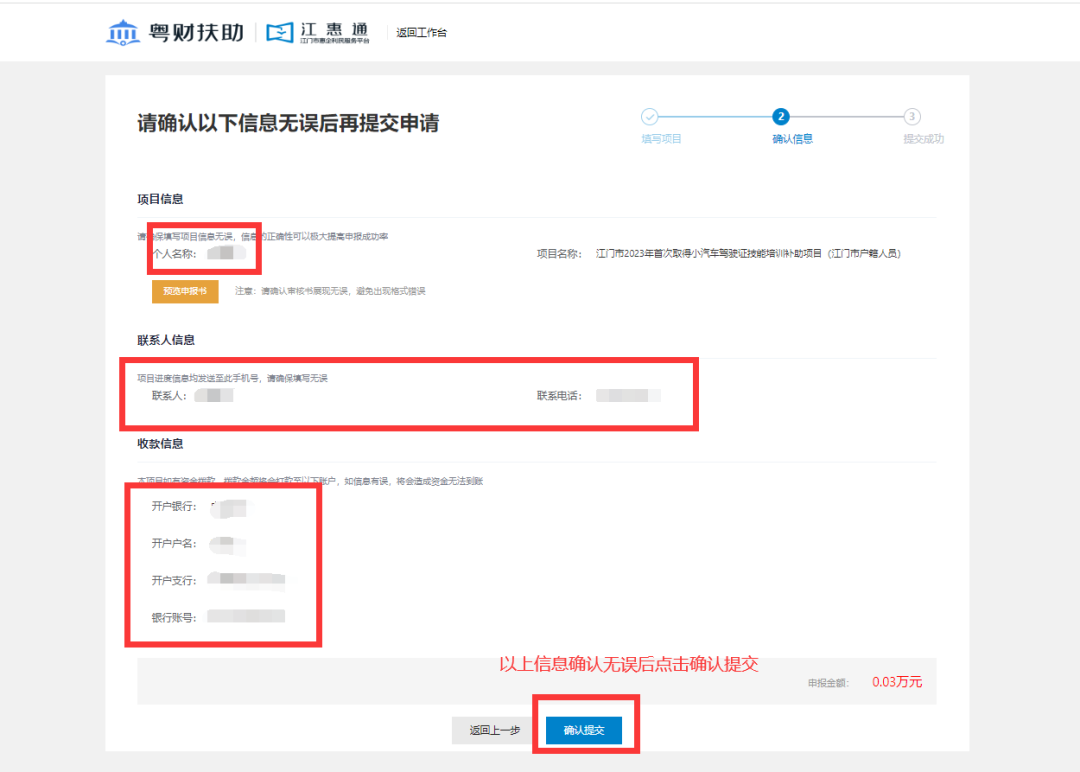Click the step 1 checkmark circle
Viewport: 1080px width, 772px height.
(x=649, y=116)
